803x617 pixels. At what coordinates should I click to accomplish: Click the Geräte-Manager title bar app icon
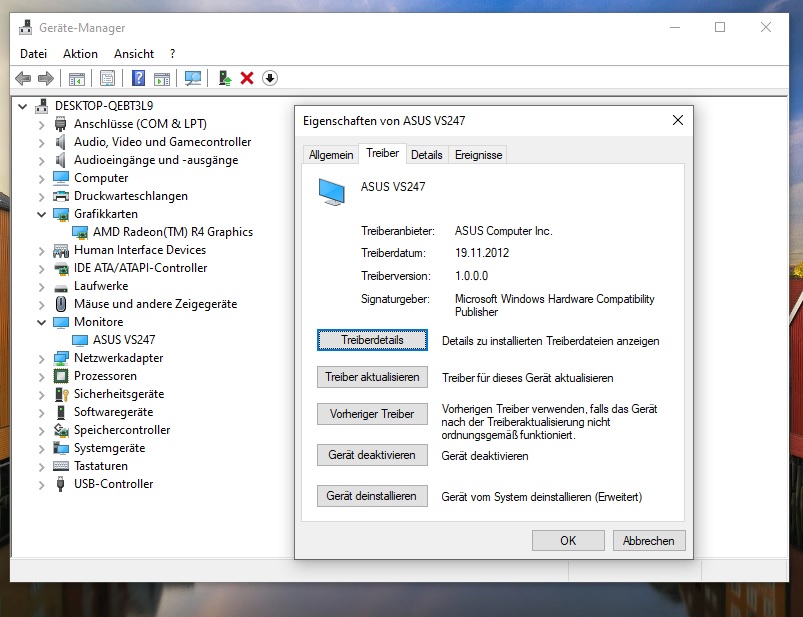tap(26, 28)
